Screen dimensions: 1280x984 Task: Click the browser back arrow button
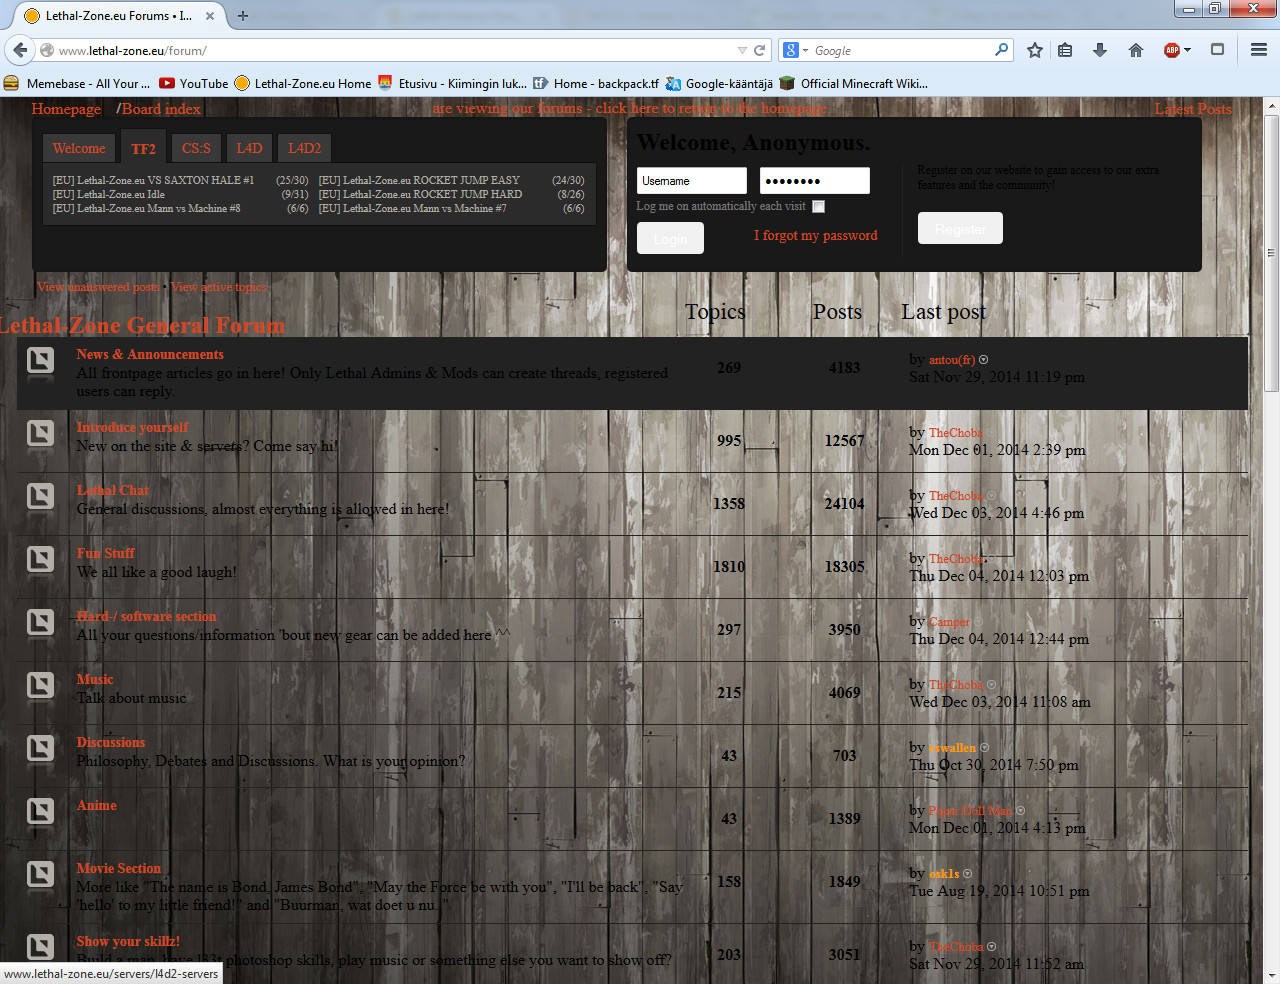[x=20, y=50]
